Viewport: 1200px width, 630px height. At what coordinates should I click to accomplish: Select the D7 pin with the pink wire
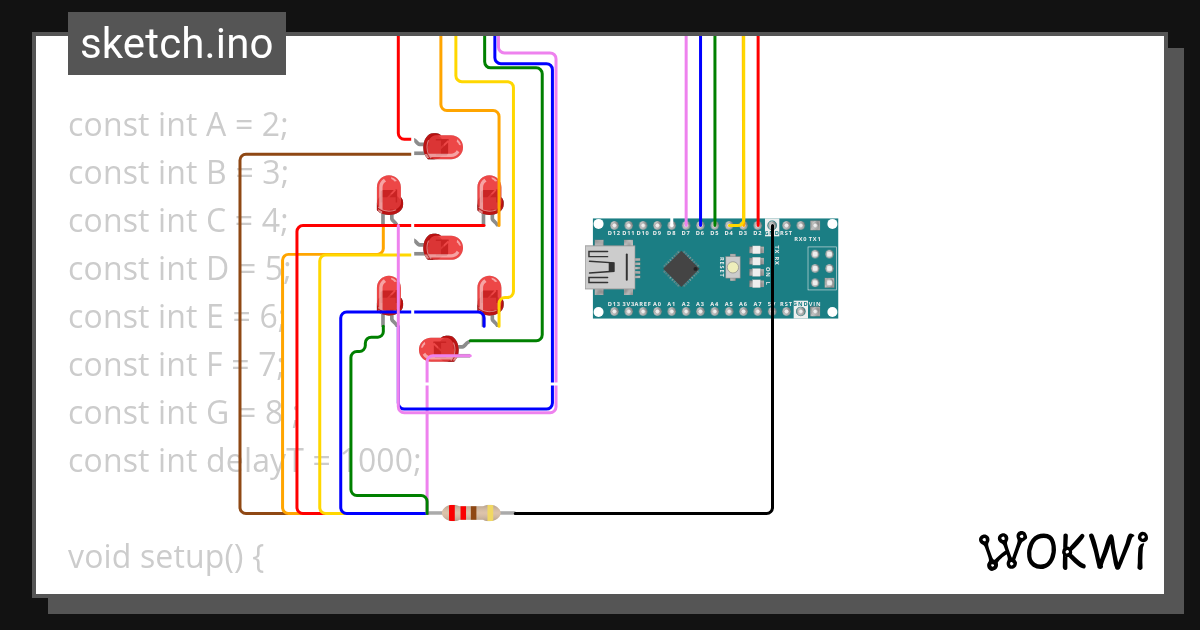click(x=685, y=225)
